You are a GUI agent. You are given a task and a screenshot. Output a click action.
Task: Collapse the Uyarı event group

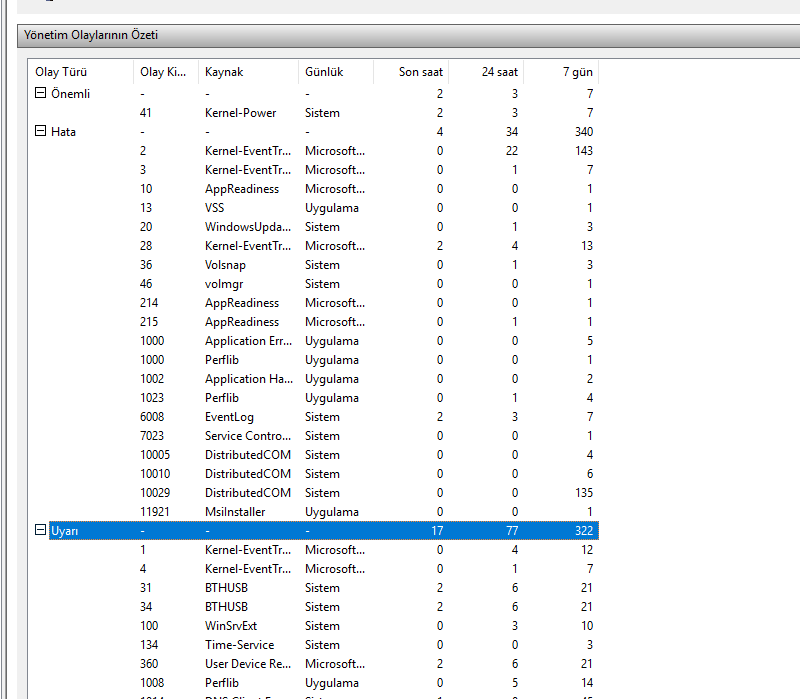coord(40,530)
